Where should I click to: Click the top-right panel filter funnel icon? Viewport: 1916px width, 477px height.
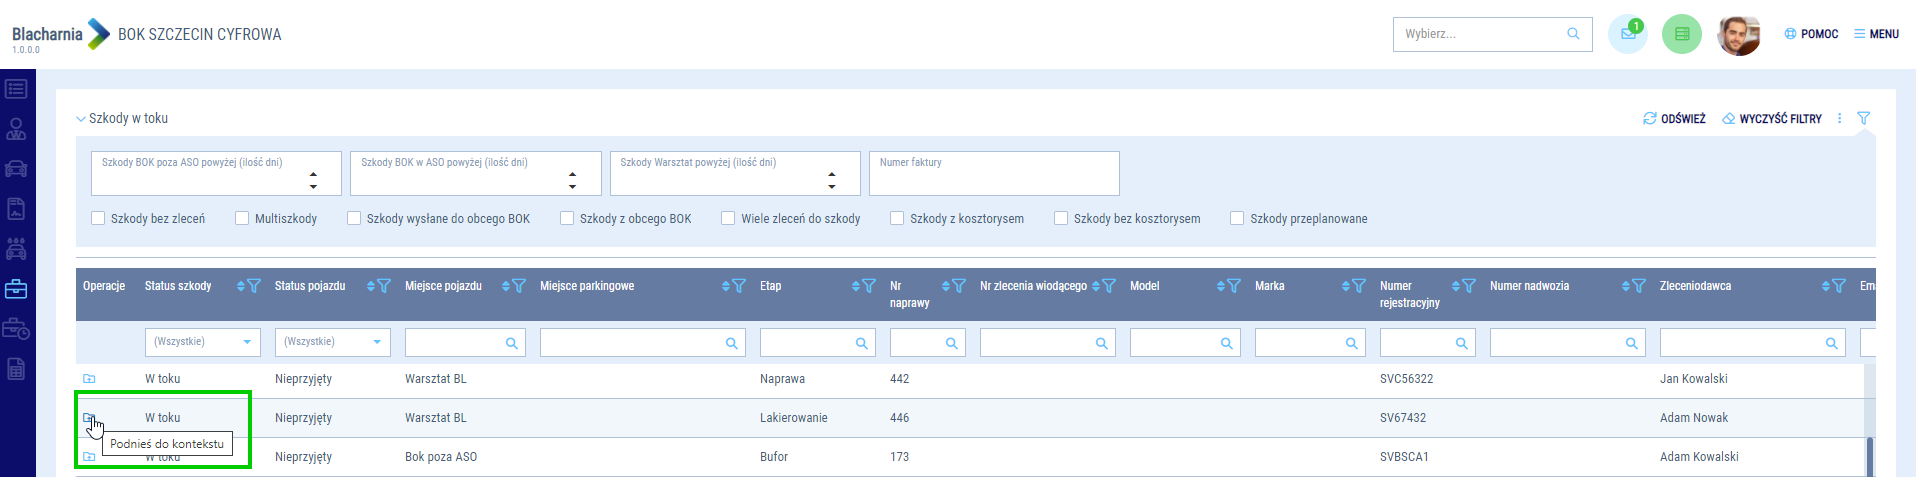[1863, 118]
